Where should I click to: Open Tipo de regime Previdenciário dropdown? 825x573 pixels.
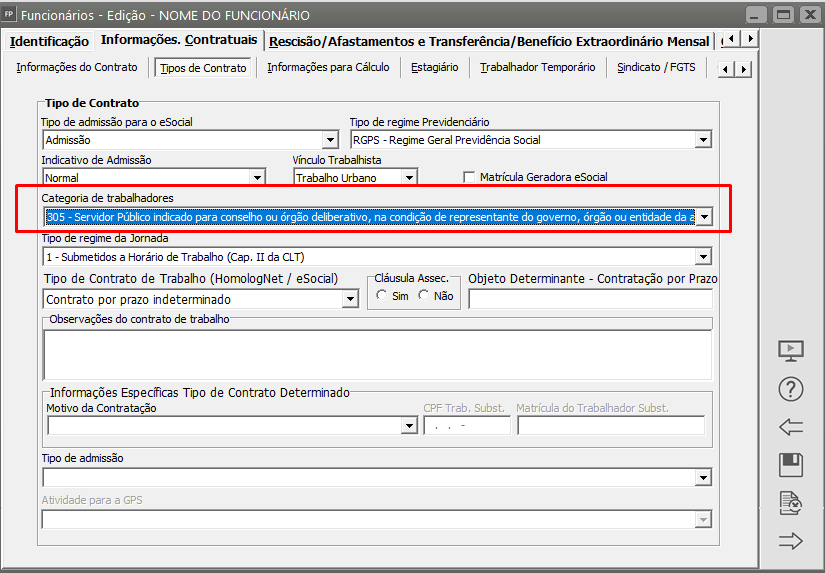703,140
